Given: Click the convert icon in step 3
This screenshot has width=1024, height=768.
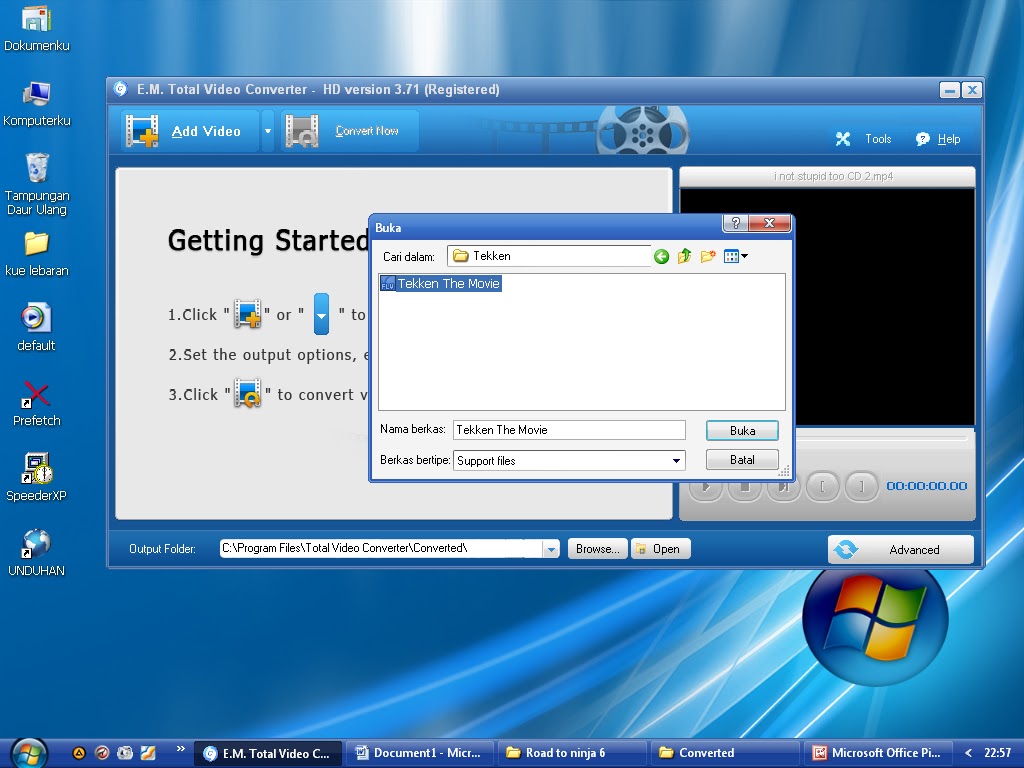Looking at the screenshot, I should point(248,394).
